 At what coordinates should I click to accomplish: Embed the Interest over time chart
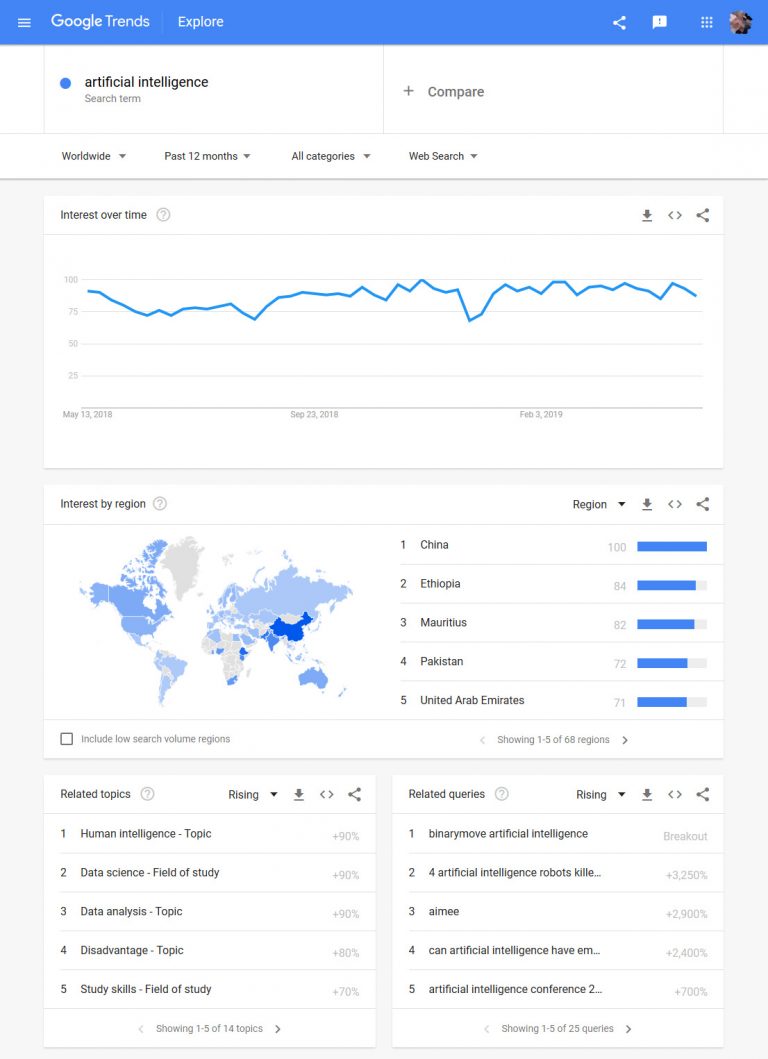(x=675, y=215)
